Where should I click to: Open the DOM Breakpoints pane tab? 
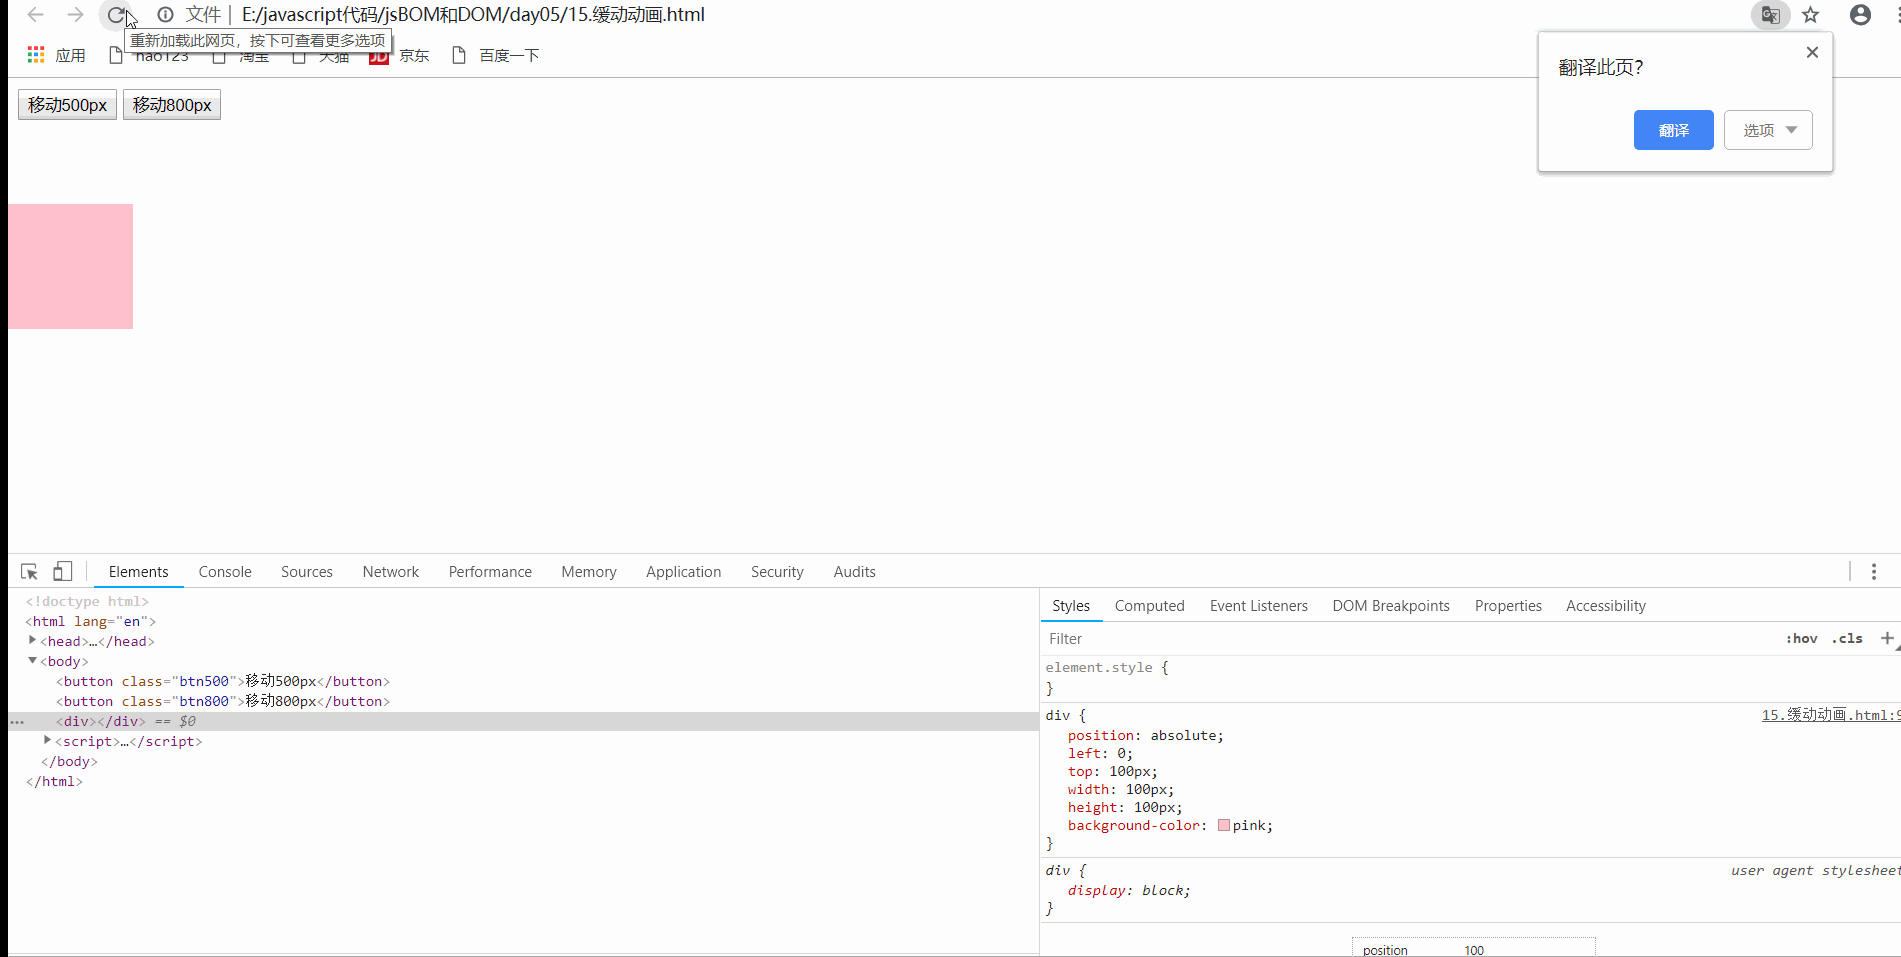point(1391,606)
